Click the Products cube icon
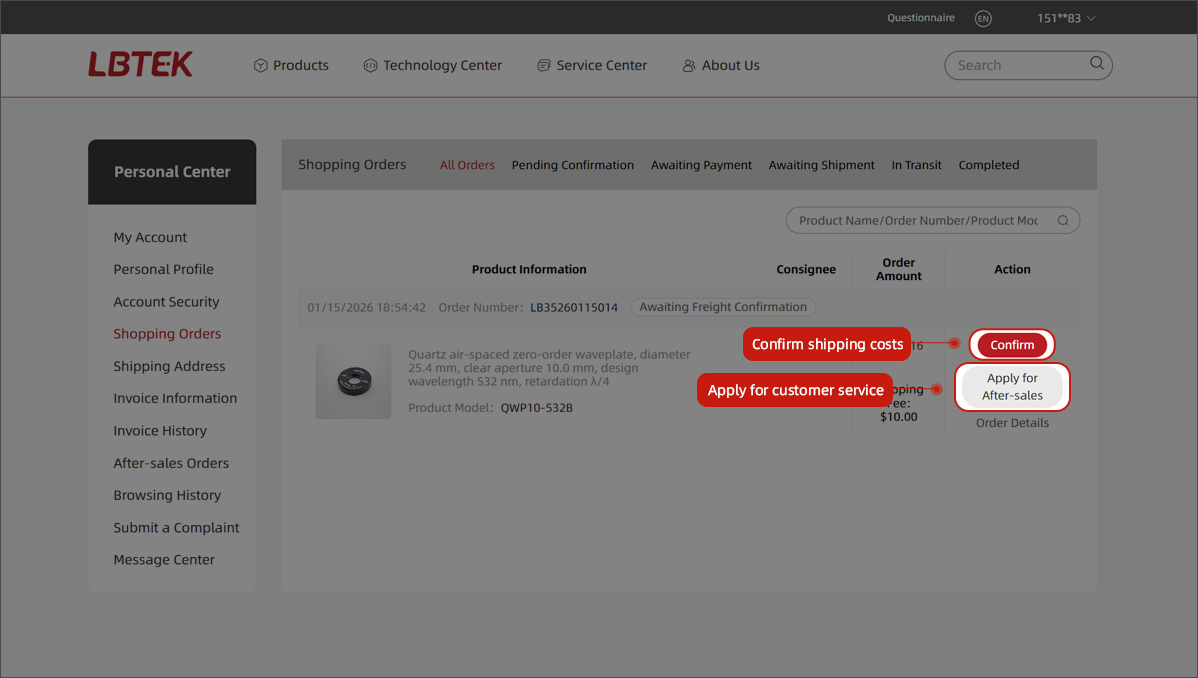Screen dimensions: 1198x678 click(x=261, y=66)
